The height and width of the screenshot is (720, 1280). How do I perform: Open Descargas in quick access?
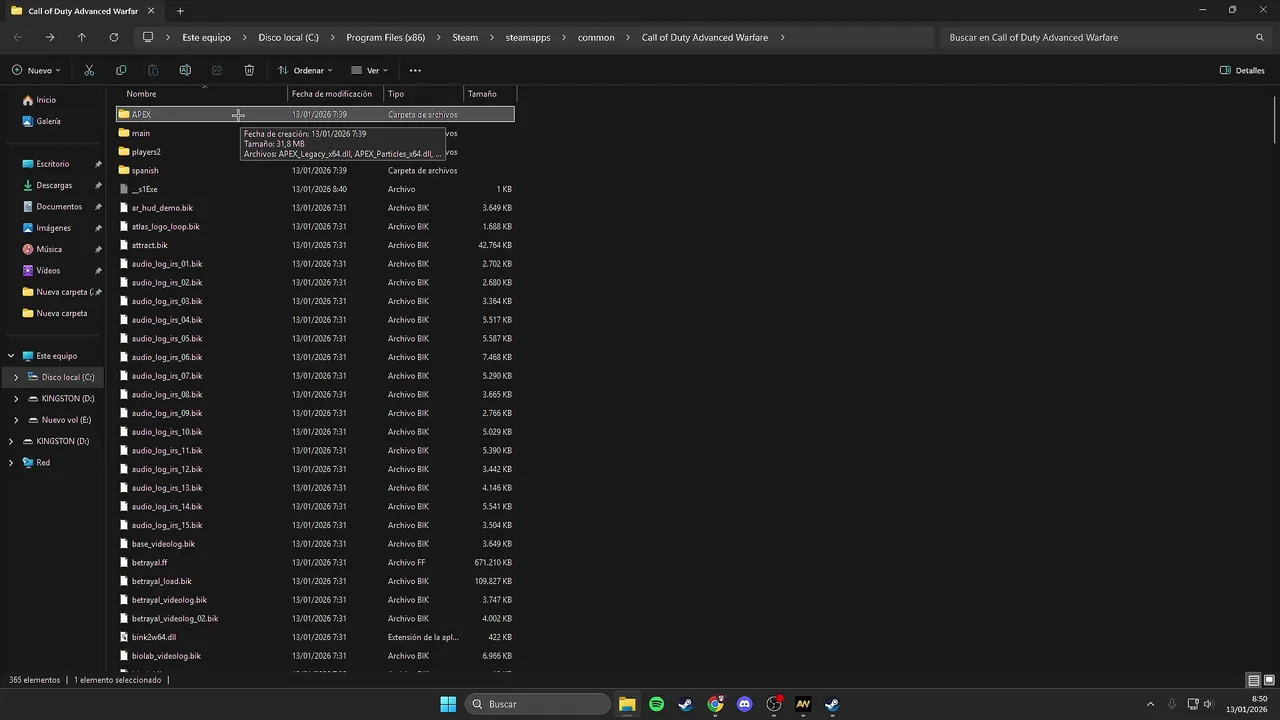click(53, 185)
